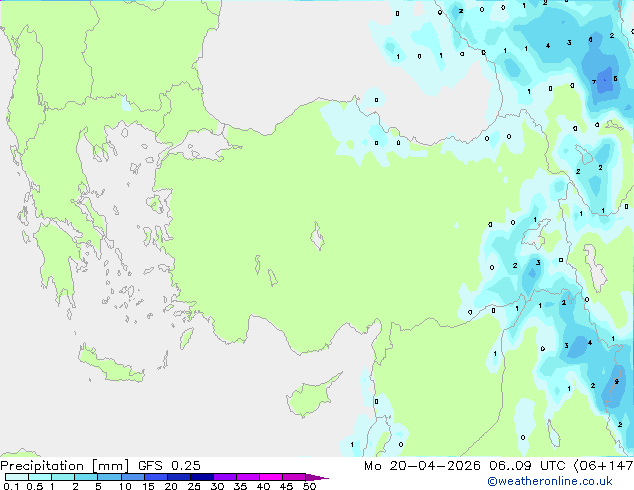The image size is (634, 490).
Task: Click the 'GFS 0.25' model label
Action: pos(169,466)
